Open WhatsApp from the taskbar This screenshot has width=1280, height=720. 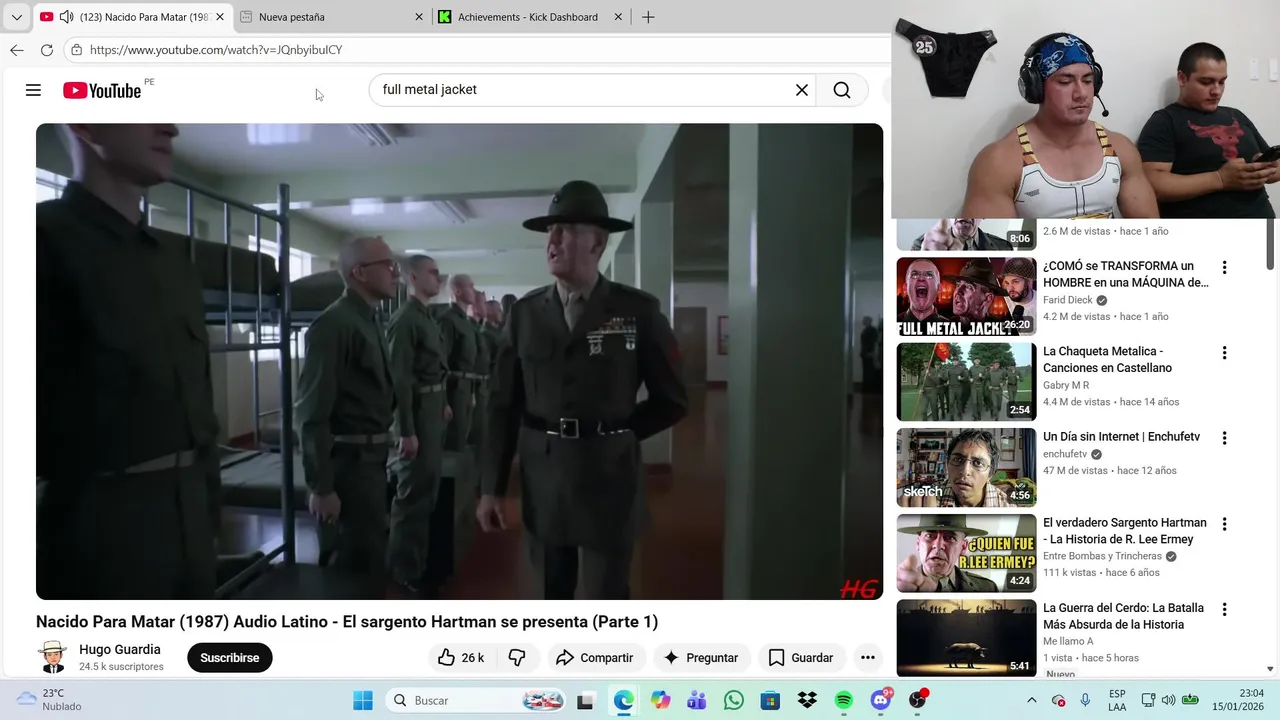[x=734, y=700]
